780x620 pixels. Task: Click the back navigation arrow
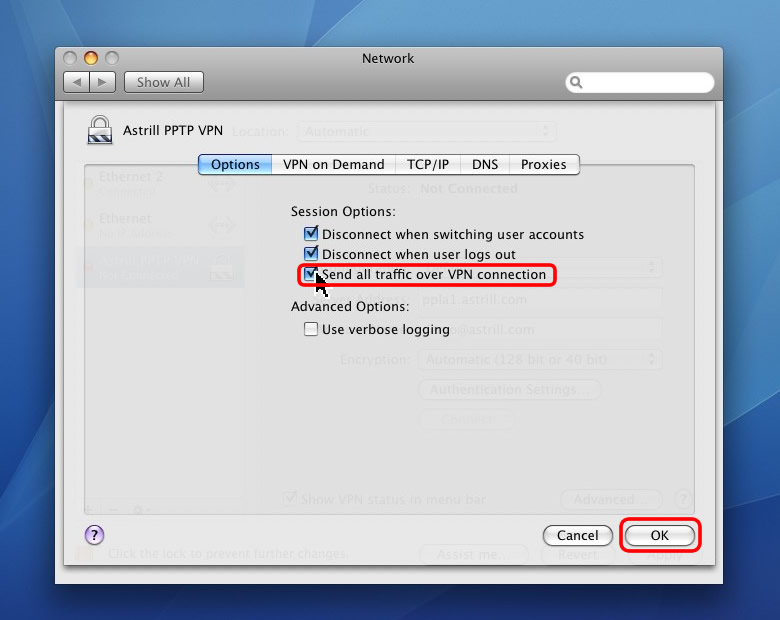click(77, 82)
